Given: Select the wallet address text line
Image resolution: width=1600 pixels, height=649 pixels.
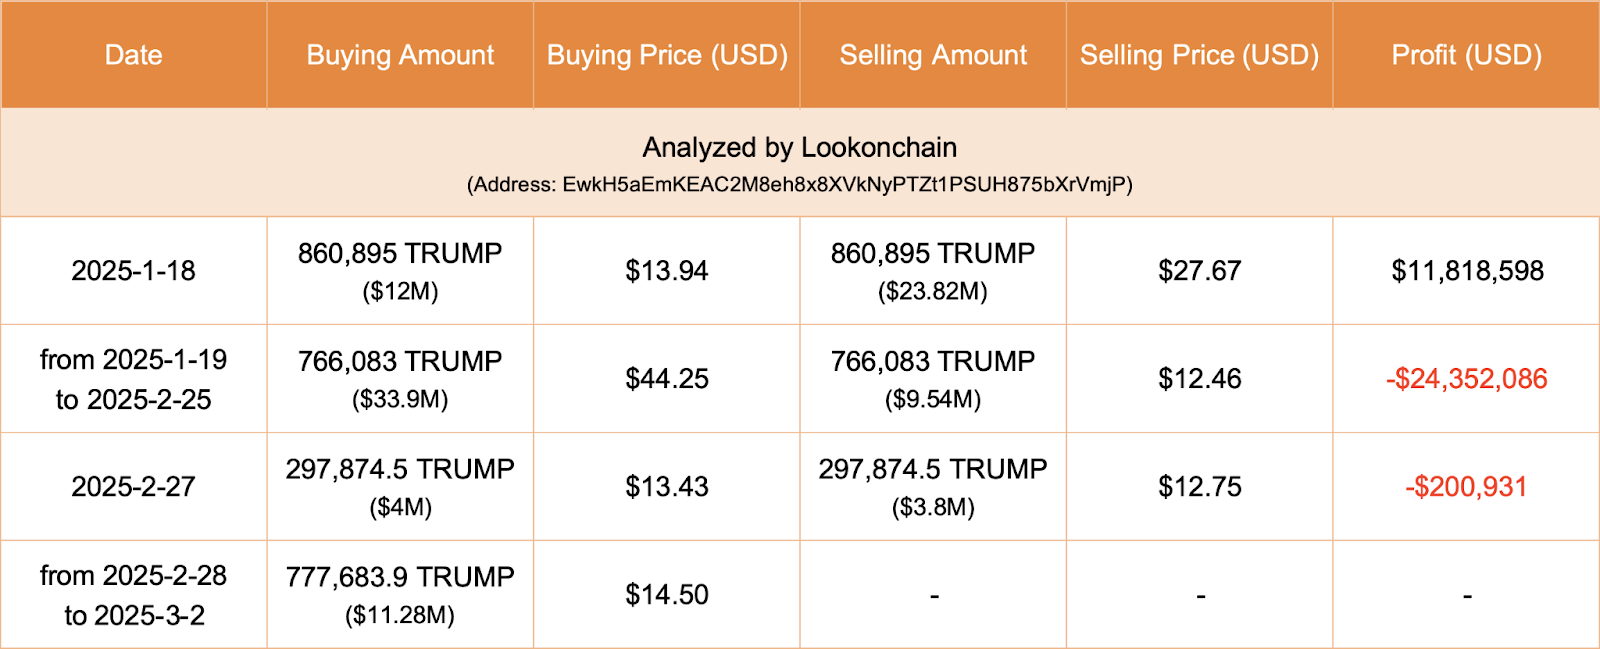Looking at the screenshot, I should pyautogui.click(x=800, y=185).
